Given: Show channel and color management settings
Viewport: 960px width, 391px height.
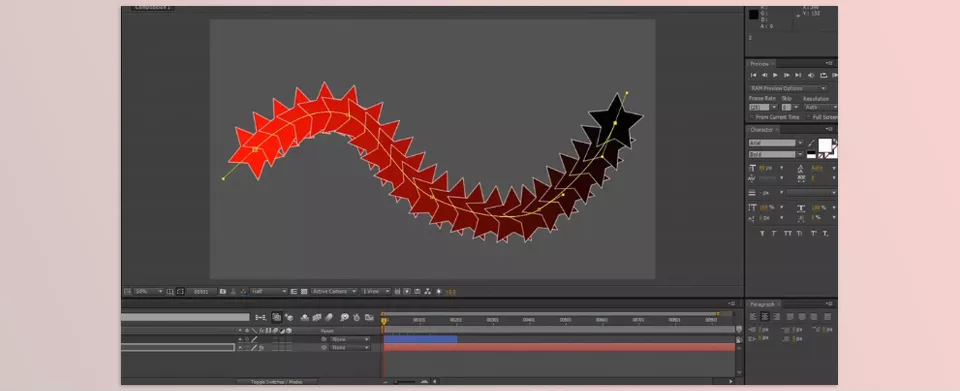Looking at the screenshot, I should 244,292.
